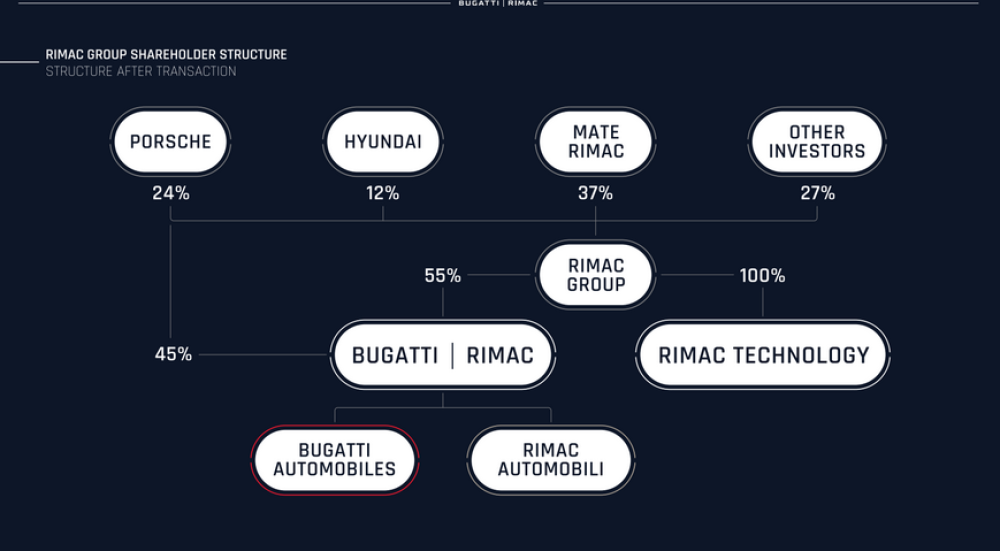Click the Rimac Technology box
This screenshot has height=551, width=1000.
[x=763, y=355]
